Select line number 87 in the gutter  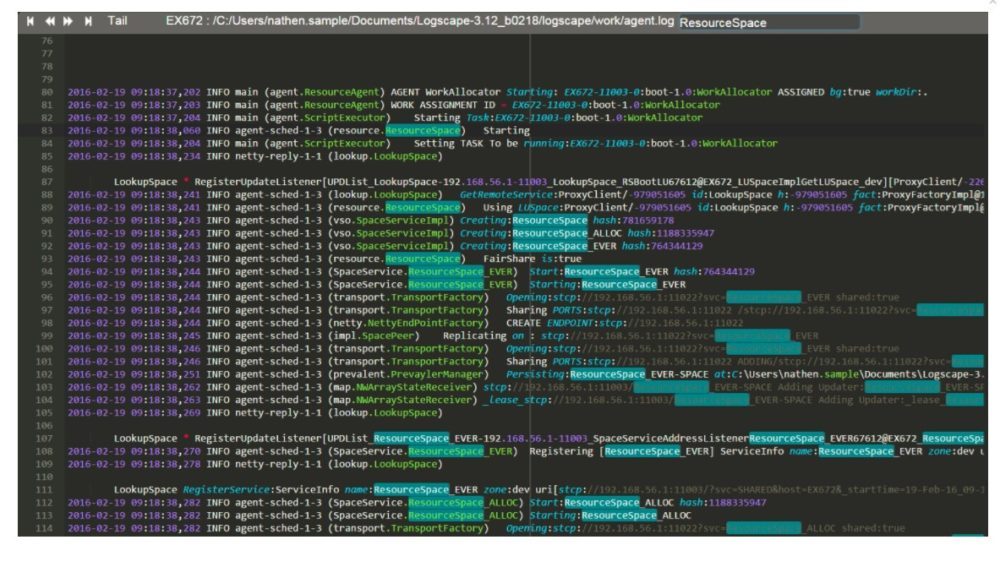(46, 182)
